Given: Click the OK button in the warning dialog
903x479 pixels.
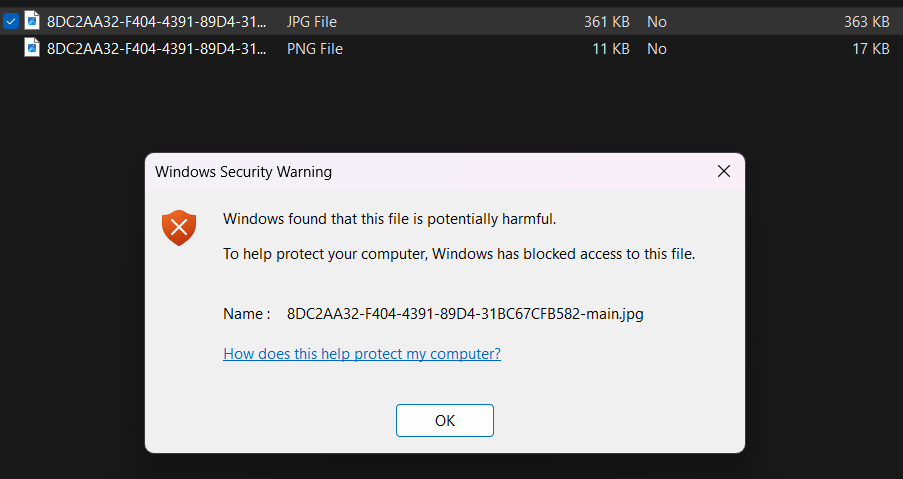Looking at the screenshot, I should tap(444, 420).
